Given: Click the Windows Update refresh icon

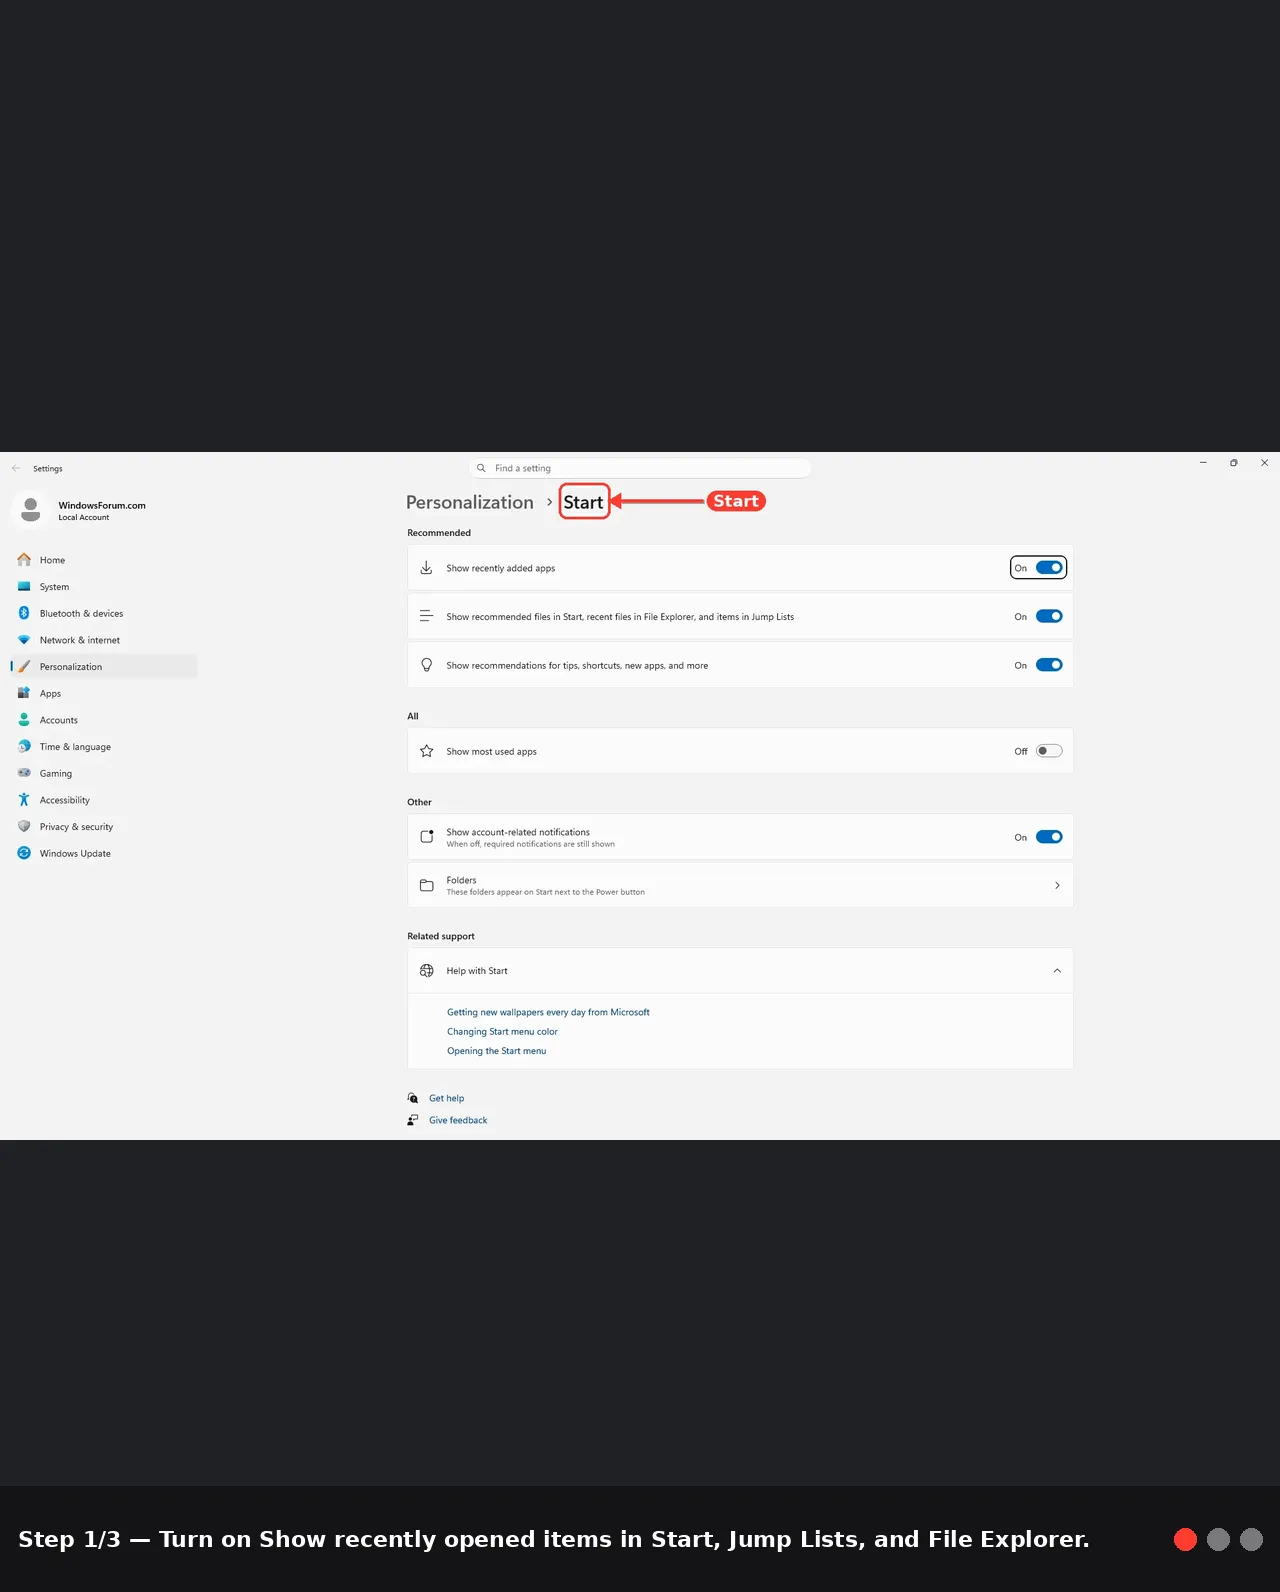Looking at the screenshot, I should (24, 853).
